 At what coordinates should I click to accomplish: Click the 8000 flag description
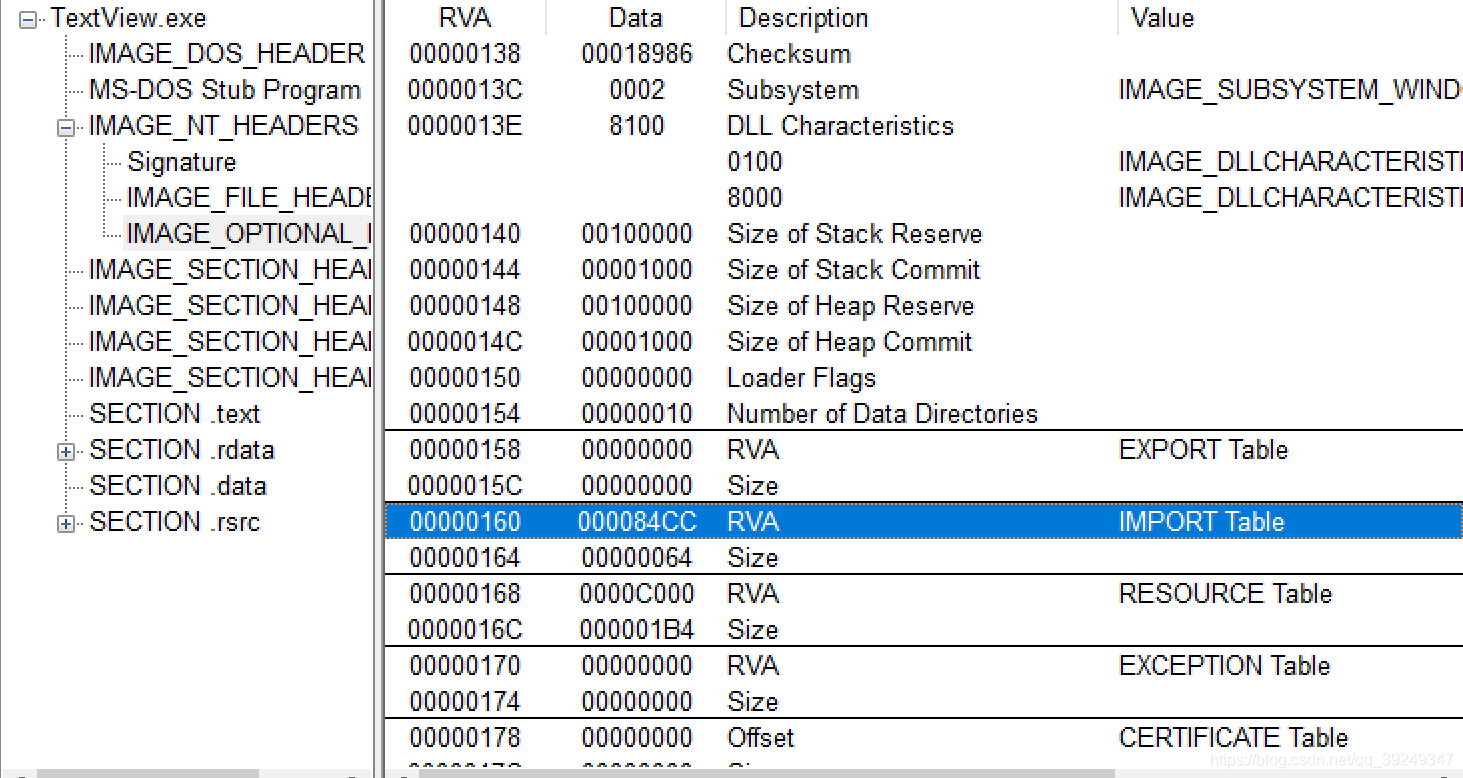[755, 198]
